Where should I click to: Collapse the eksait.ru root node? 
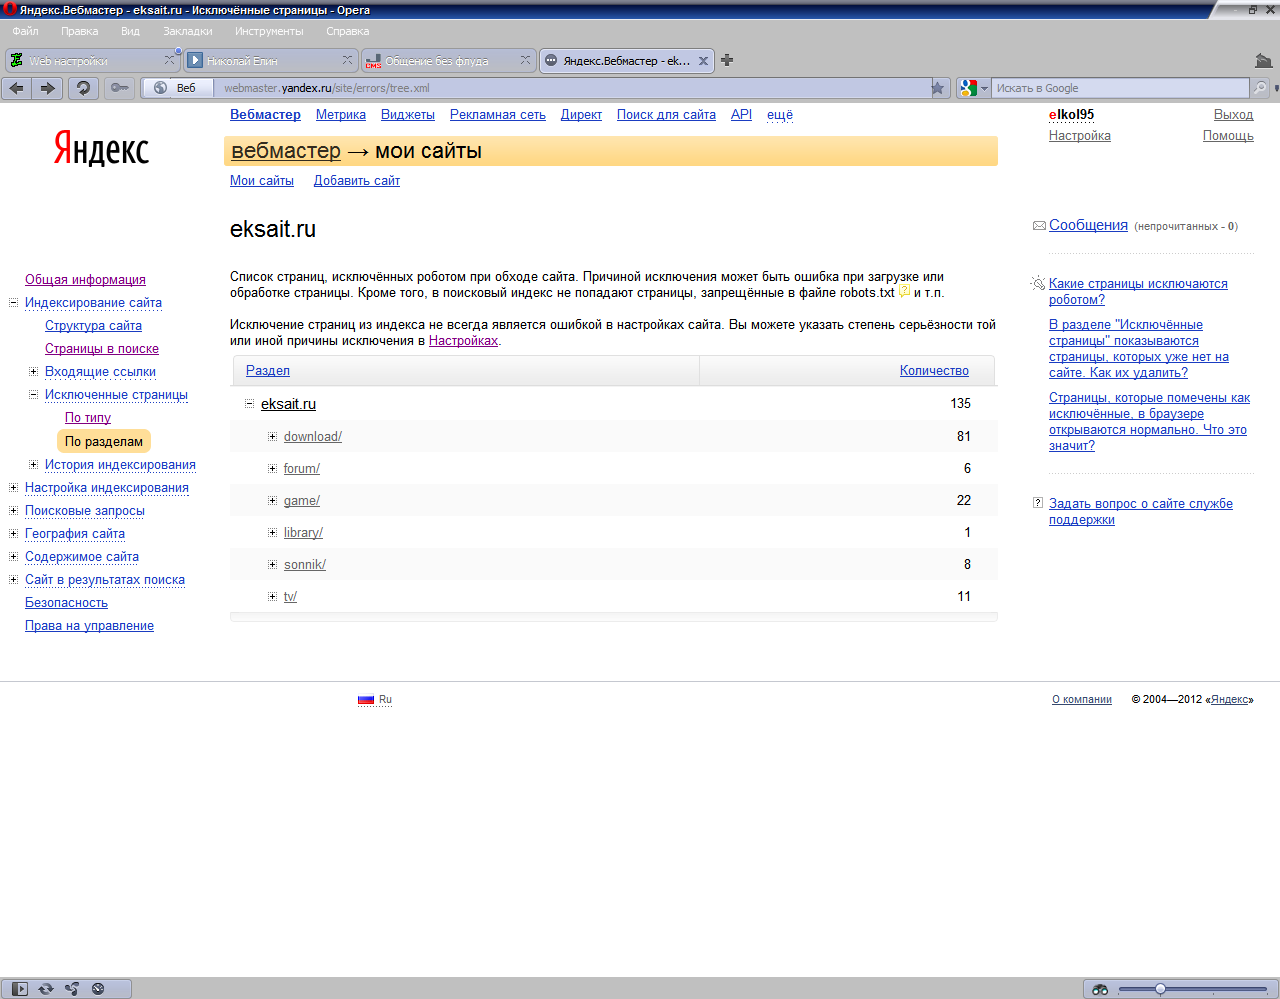click(x=250, y=404)
